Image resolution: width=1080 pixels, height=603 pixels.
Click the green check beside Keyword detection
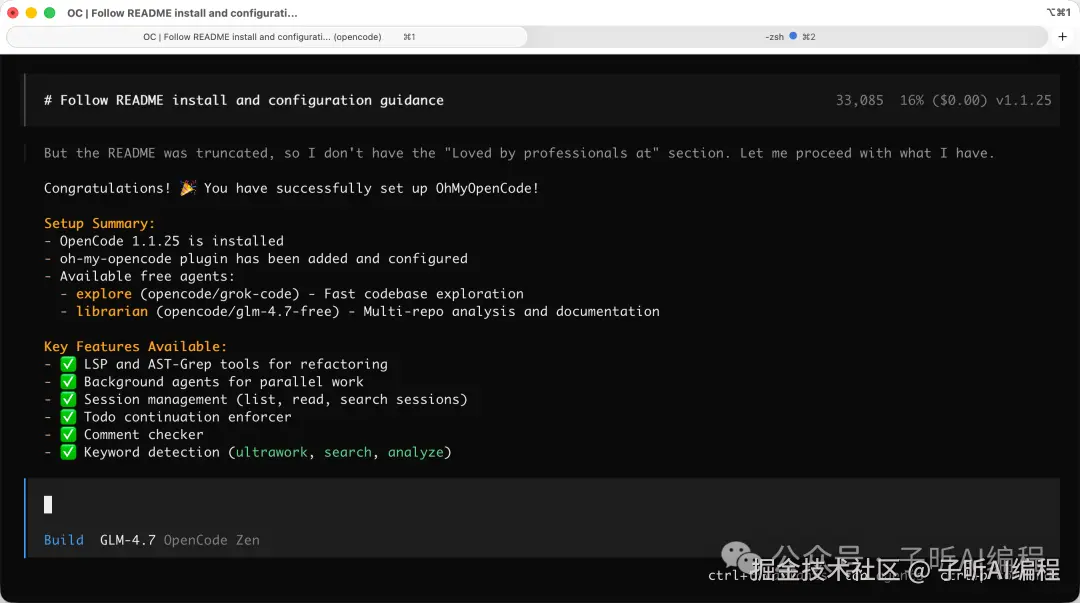click(68, 452)
